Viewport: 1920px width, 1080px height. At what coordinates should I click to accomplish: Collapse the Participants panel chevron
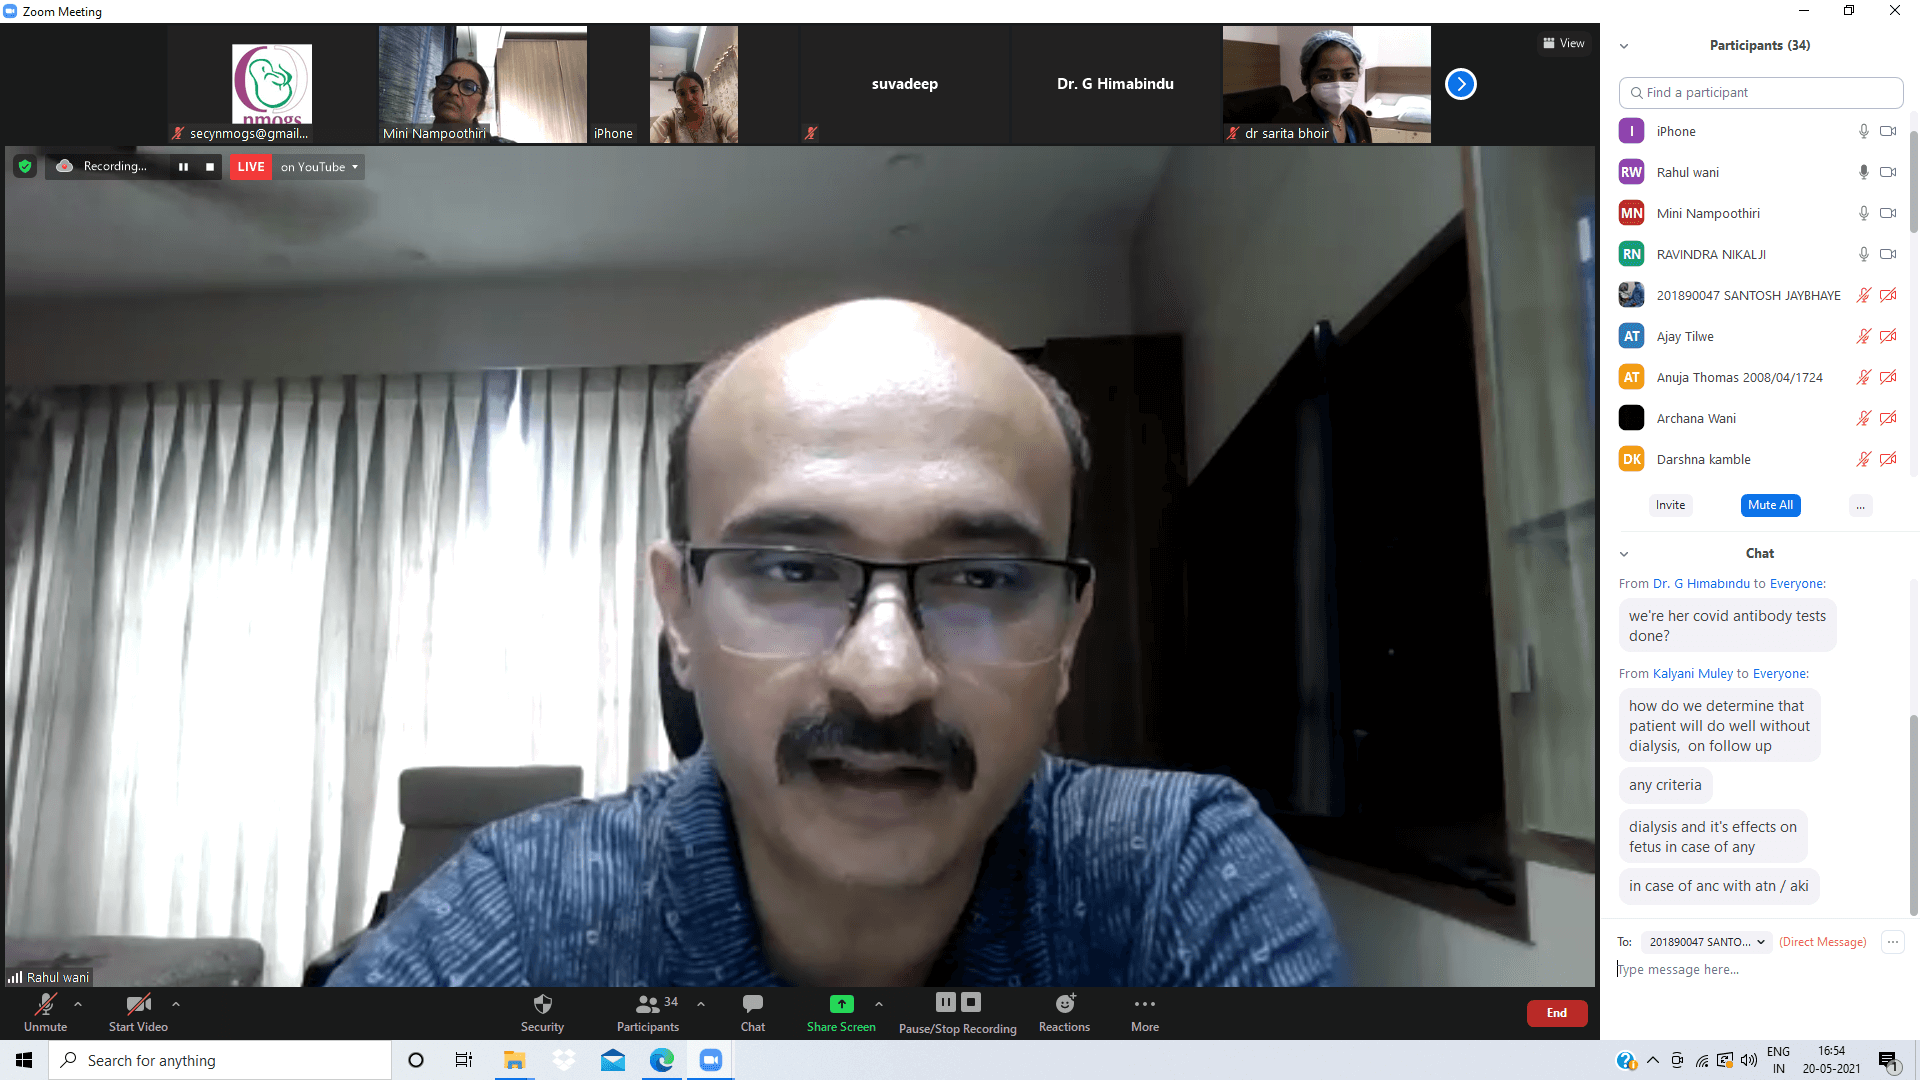pos(1624,46)
